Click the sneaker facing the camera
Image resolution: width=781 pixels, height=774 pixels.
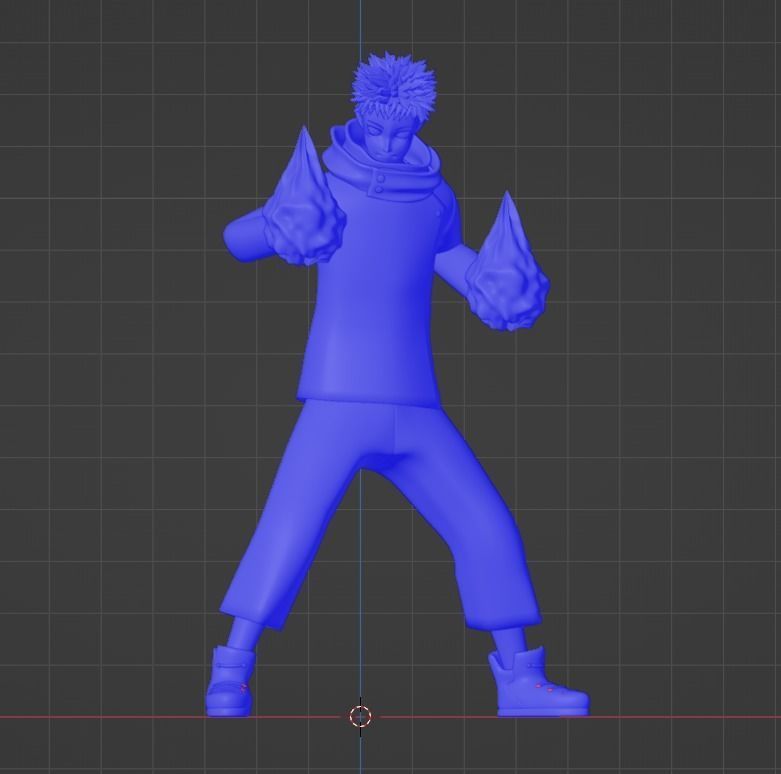pos(230,681)
